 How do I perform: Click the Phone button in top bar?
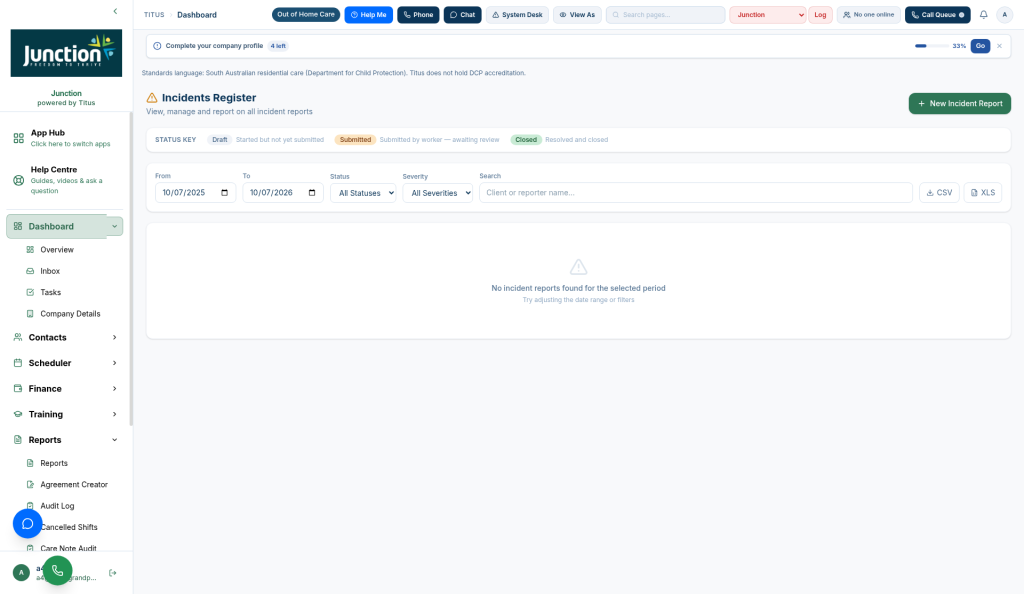click(418, 14)
